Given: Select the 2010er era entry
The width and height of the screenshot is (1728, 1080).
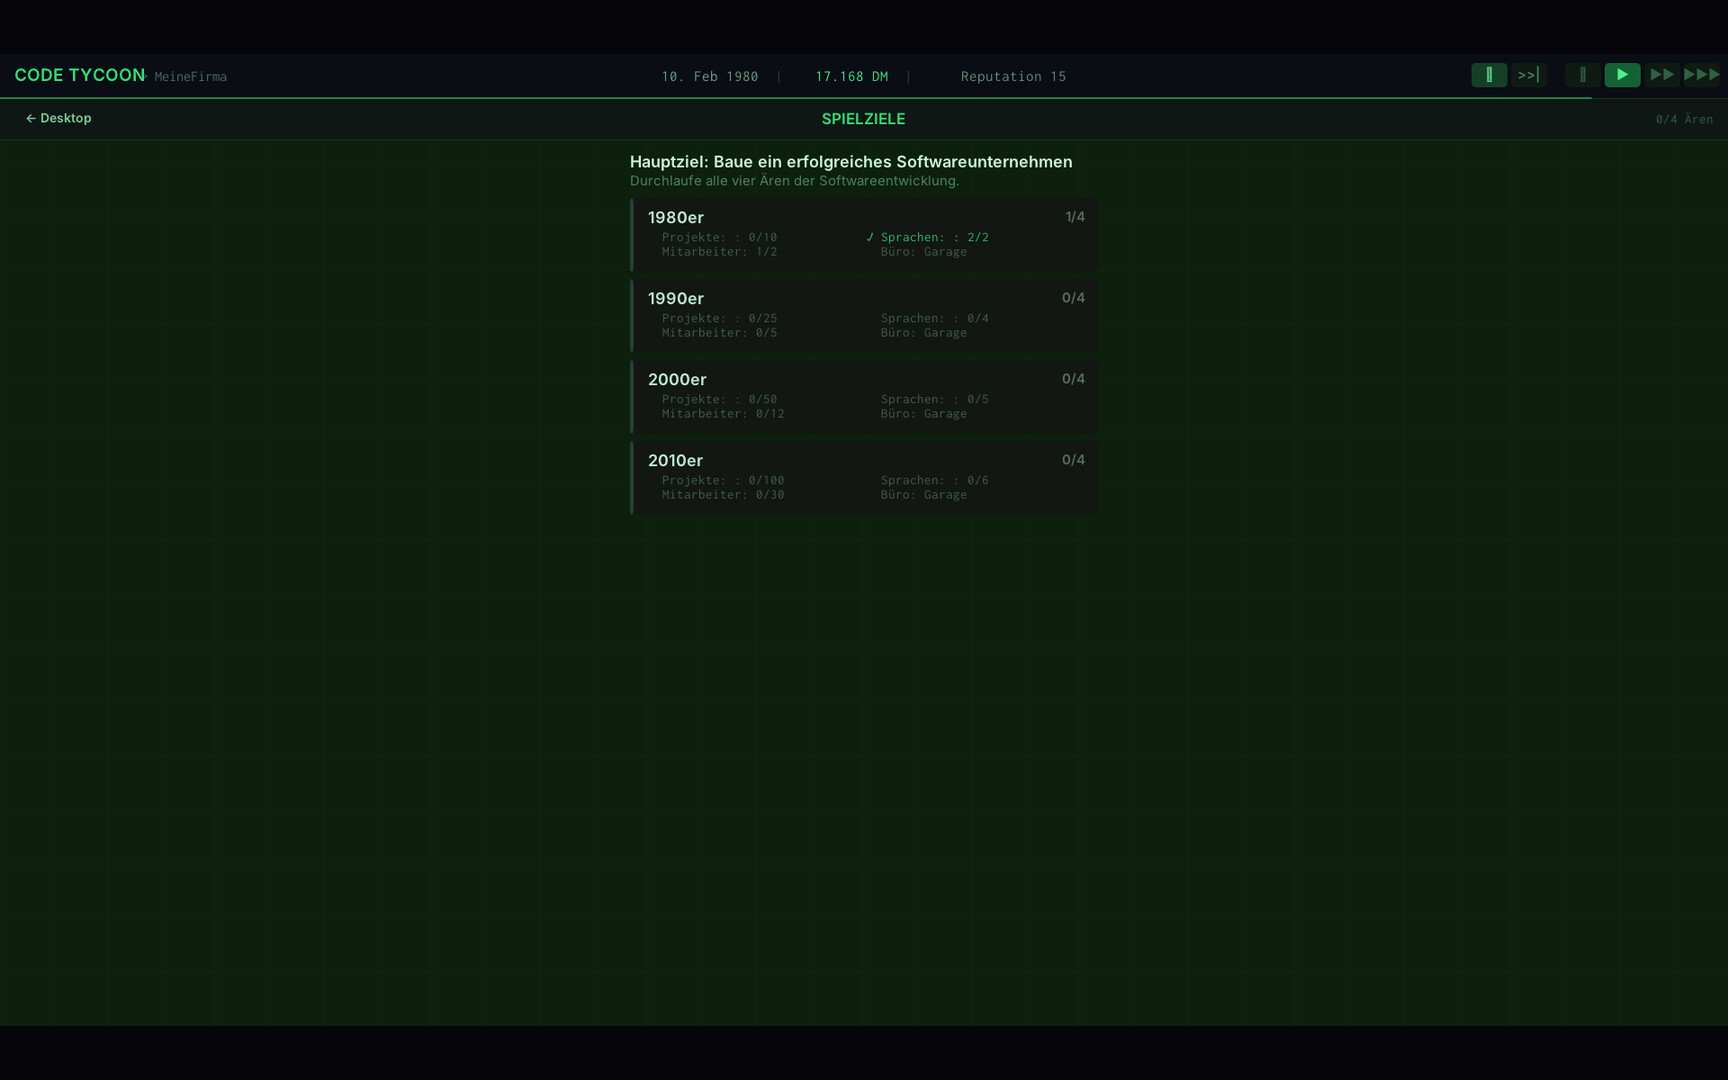Looking at the screenshot, I should [864, 477].
